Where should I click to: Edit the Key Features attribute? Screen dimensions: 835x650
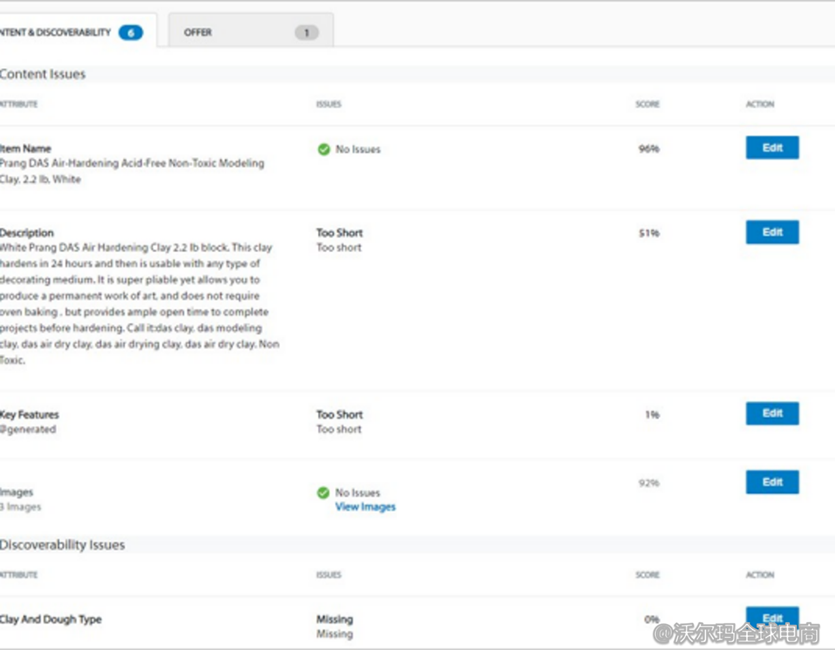[x=772, y=413]
